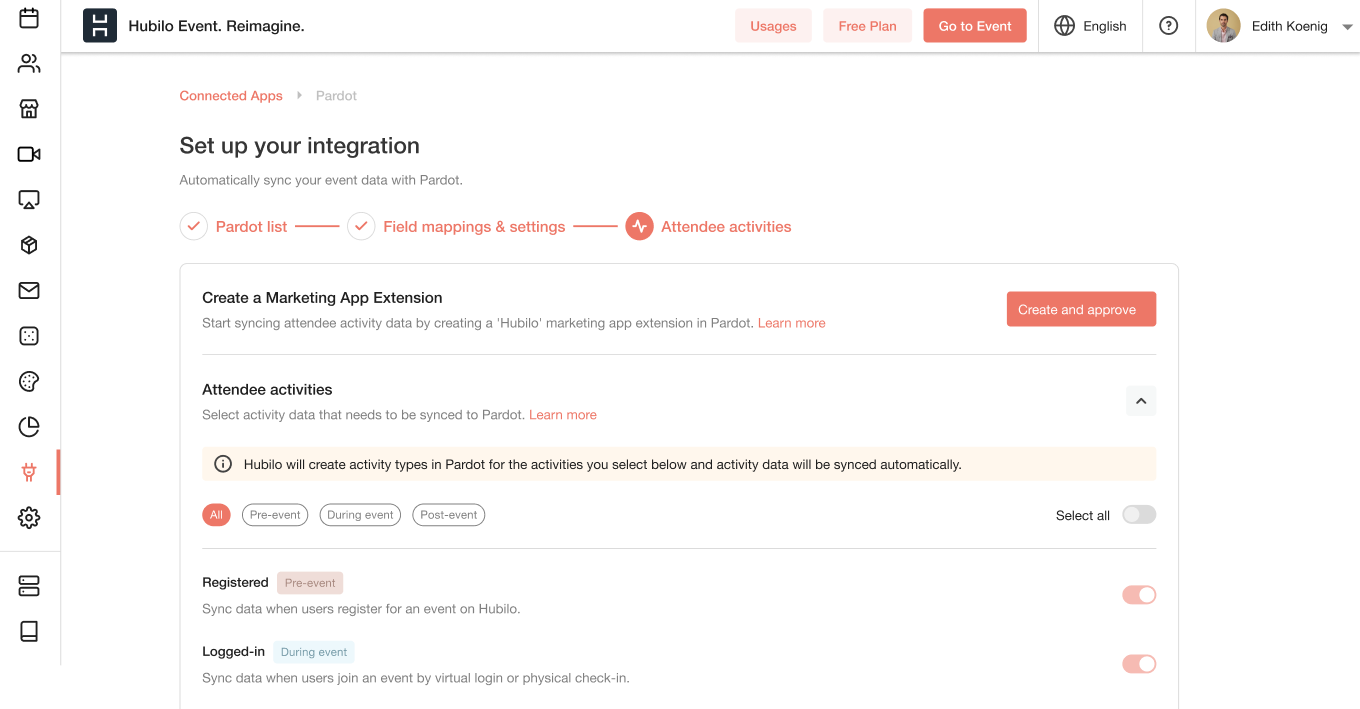The height and width of the screenshot is (709, 1360).
Task: Open the server stack icon in sidebar
Action: (29, 586)
